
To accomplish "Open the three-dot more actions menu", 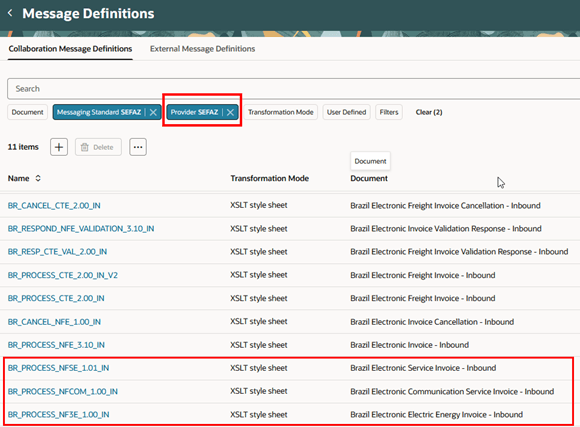I will coord(138,147).
